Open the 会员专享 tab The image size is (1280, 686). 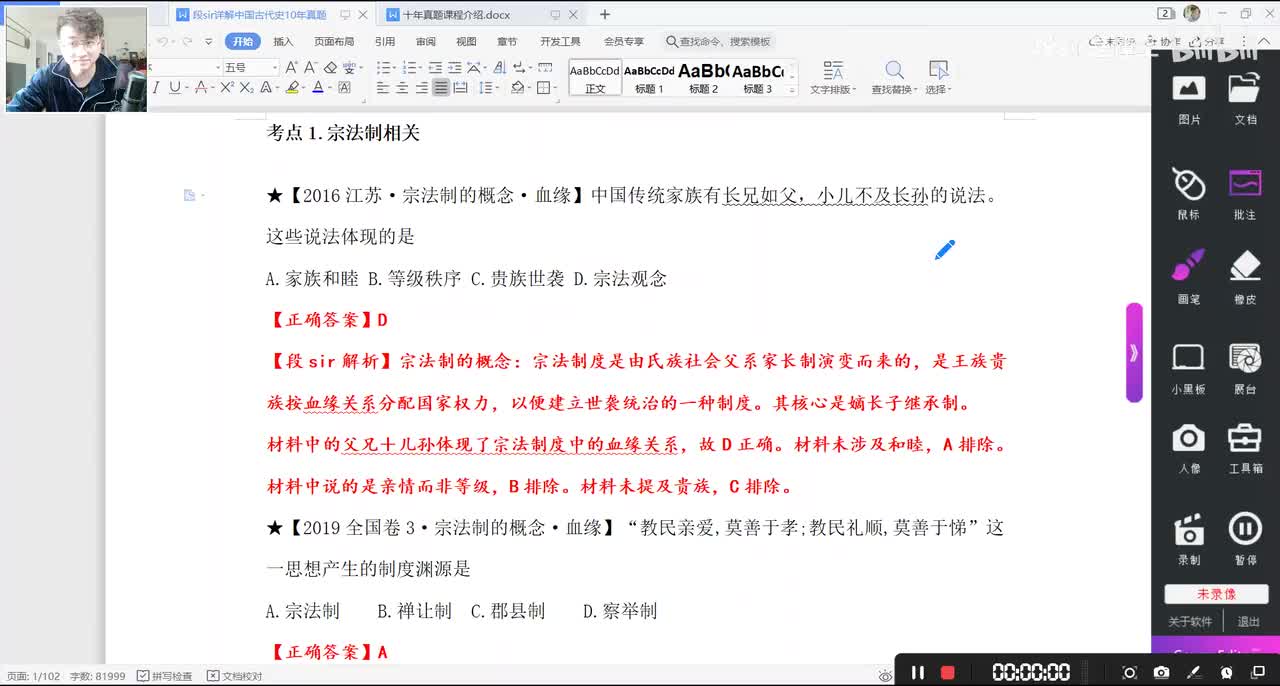tap(624, 41)
